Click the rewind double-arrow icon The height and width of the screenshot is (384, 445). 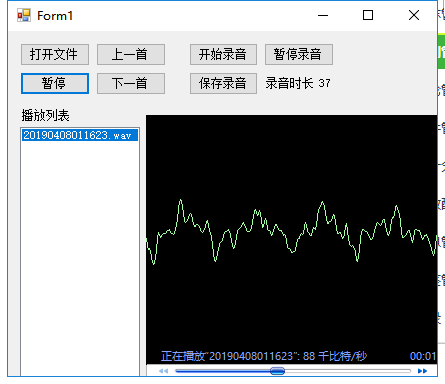pos(163,371)
